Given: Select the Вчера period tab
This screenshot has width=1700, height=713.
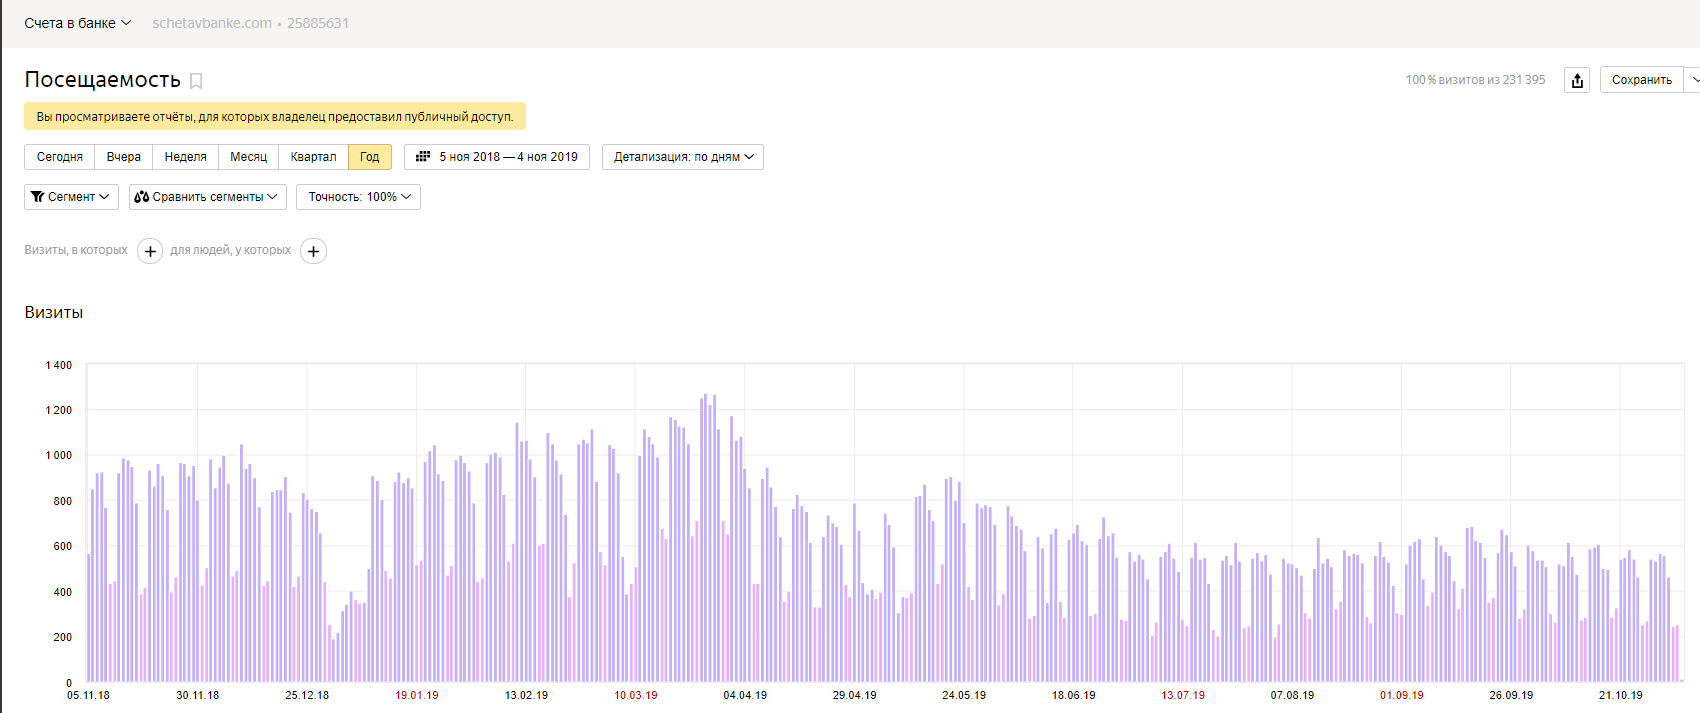Looking at the screenshot, I should coord(124,157).
